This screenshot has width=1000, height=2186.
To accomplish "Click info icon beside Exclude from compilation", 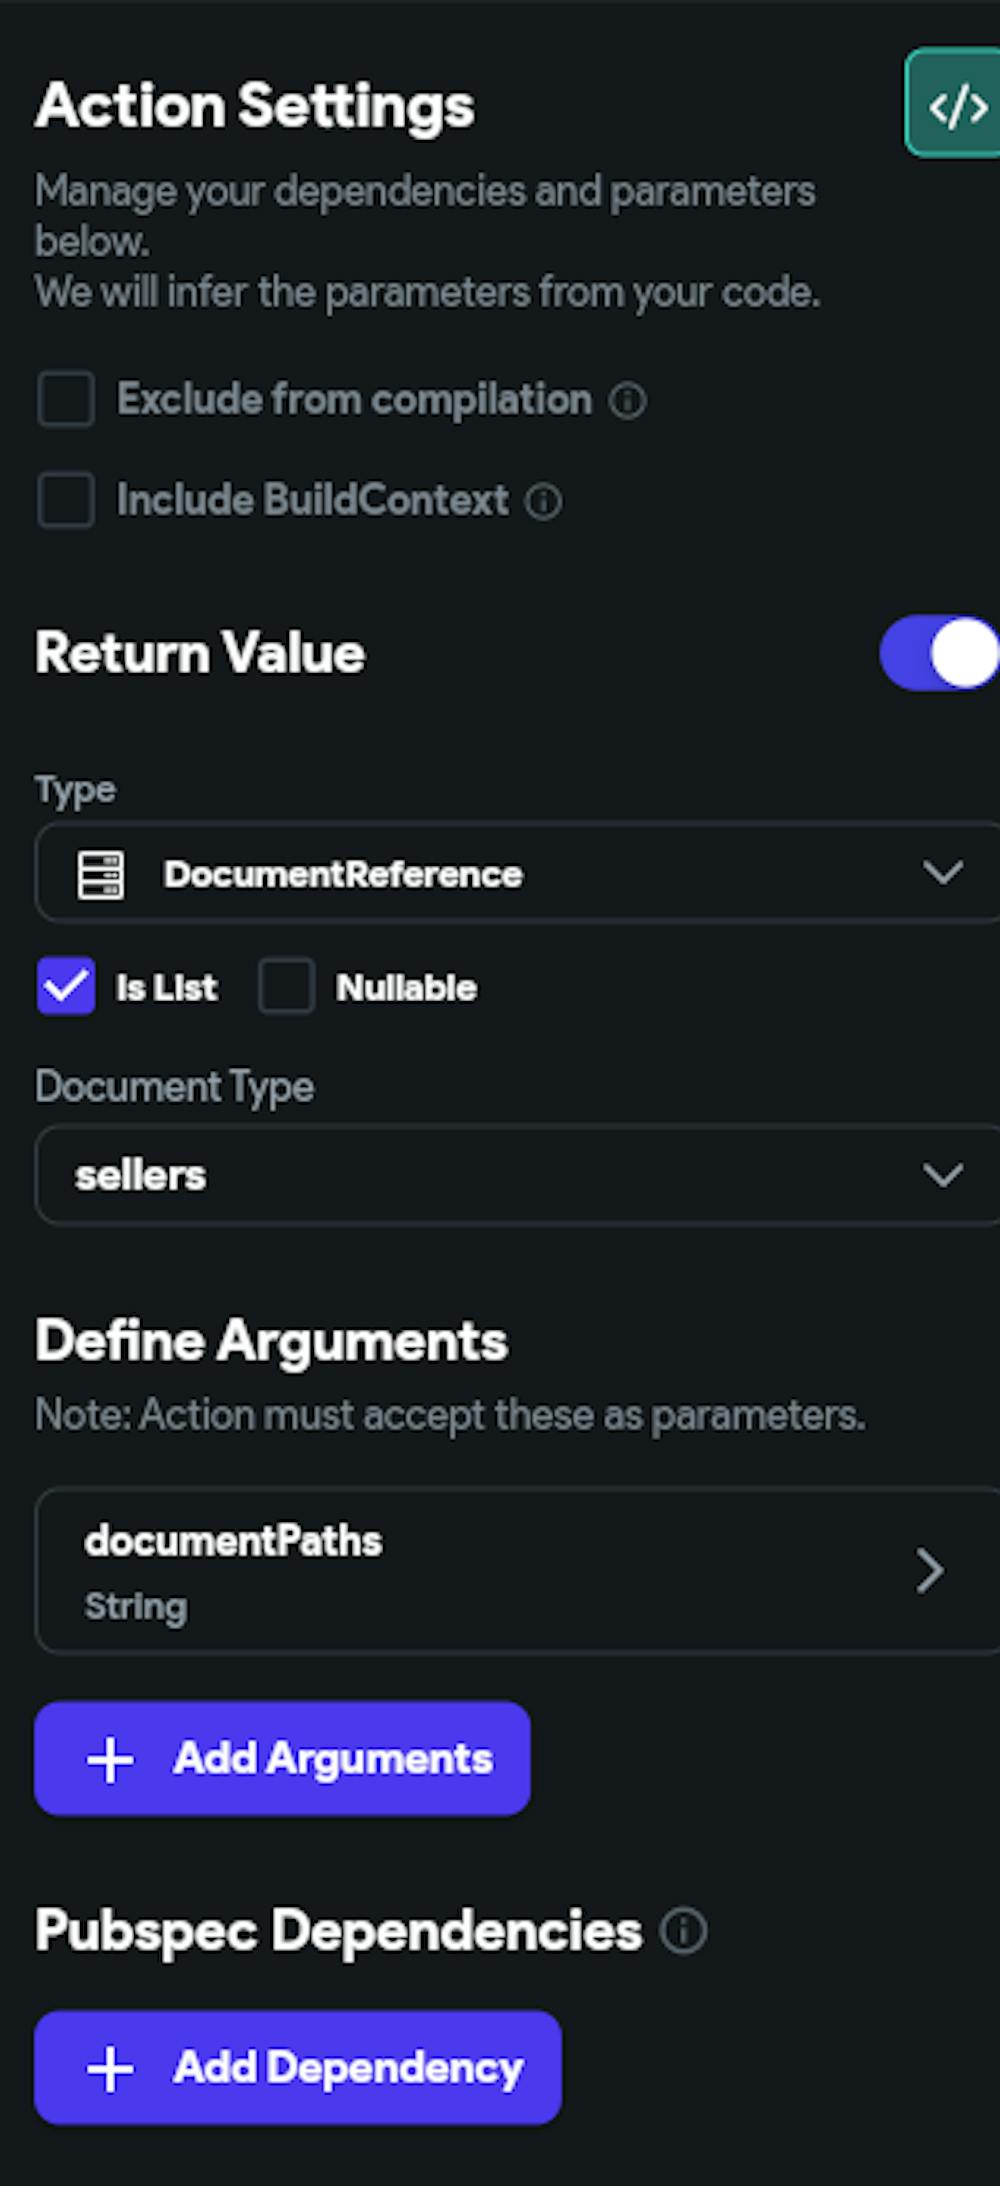I will [628, 401].
